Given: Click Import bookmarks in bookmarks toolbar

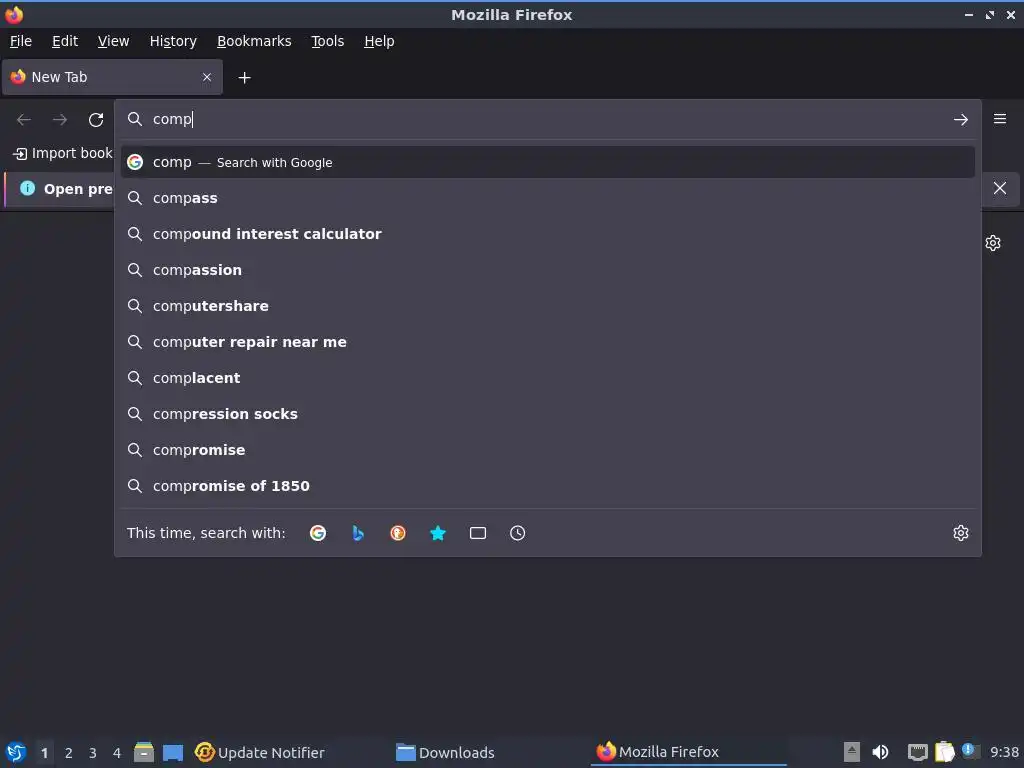Looking at the screenshot, I should pos(63,153).
